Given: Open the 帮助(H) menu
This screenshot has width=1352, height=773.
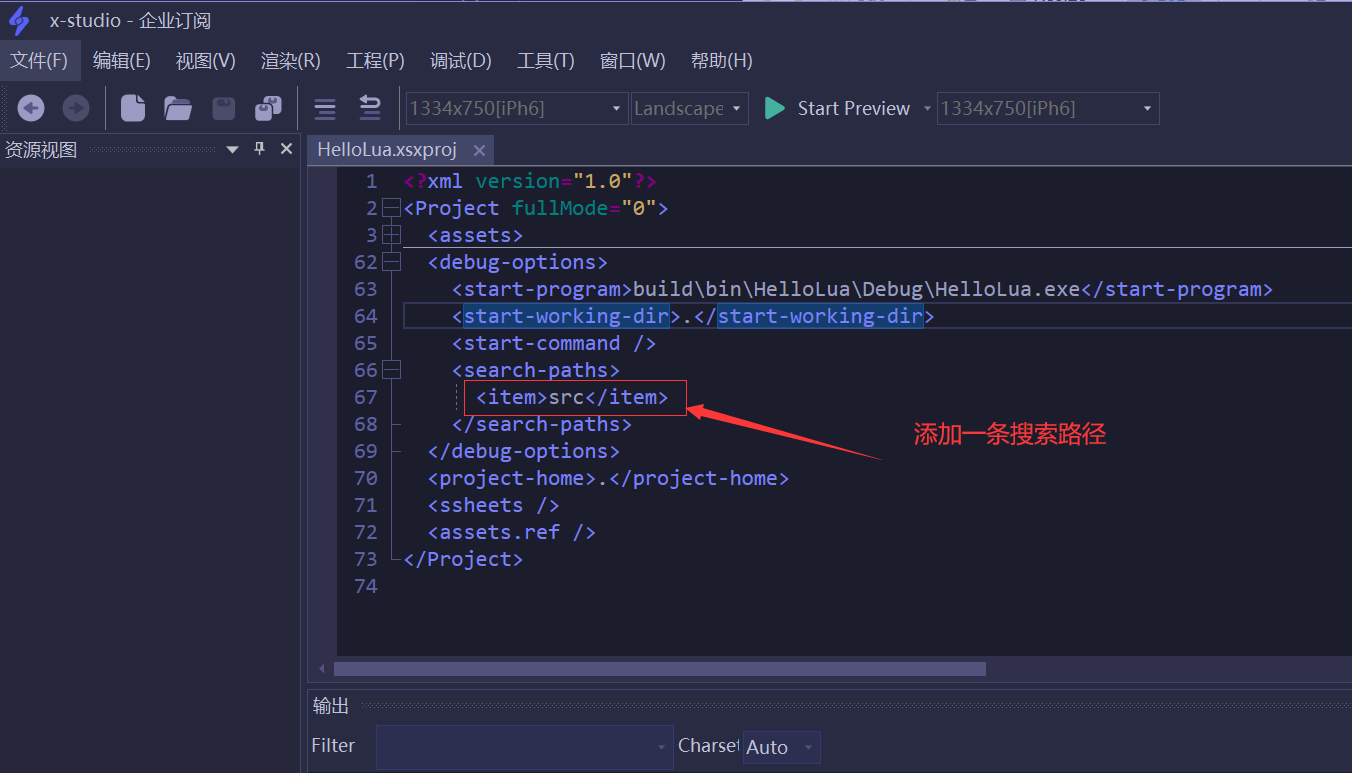Looking at the screenshot, I should click(722, 61).
